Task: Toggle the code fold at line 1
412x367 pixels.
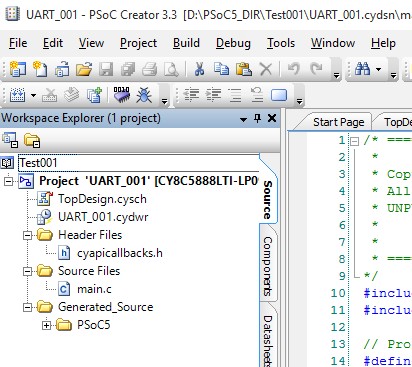Action: 354,141
